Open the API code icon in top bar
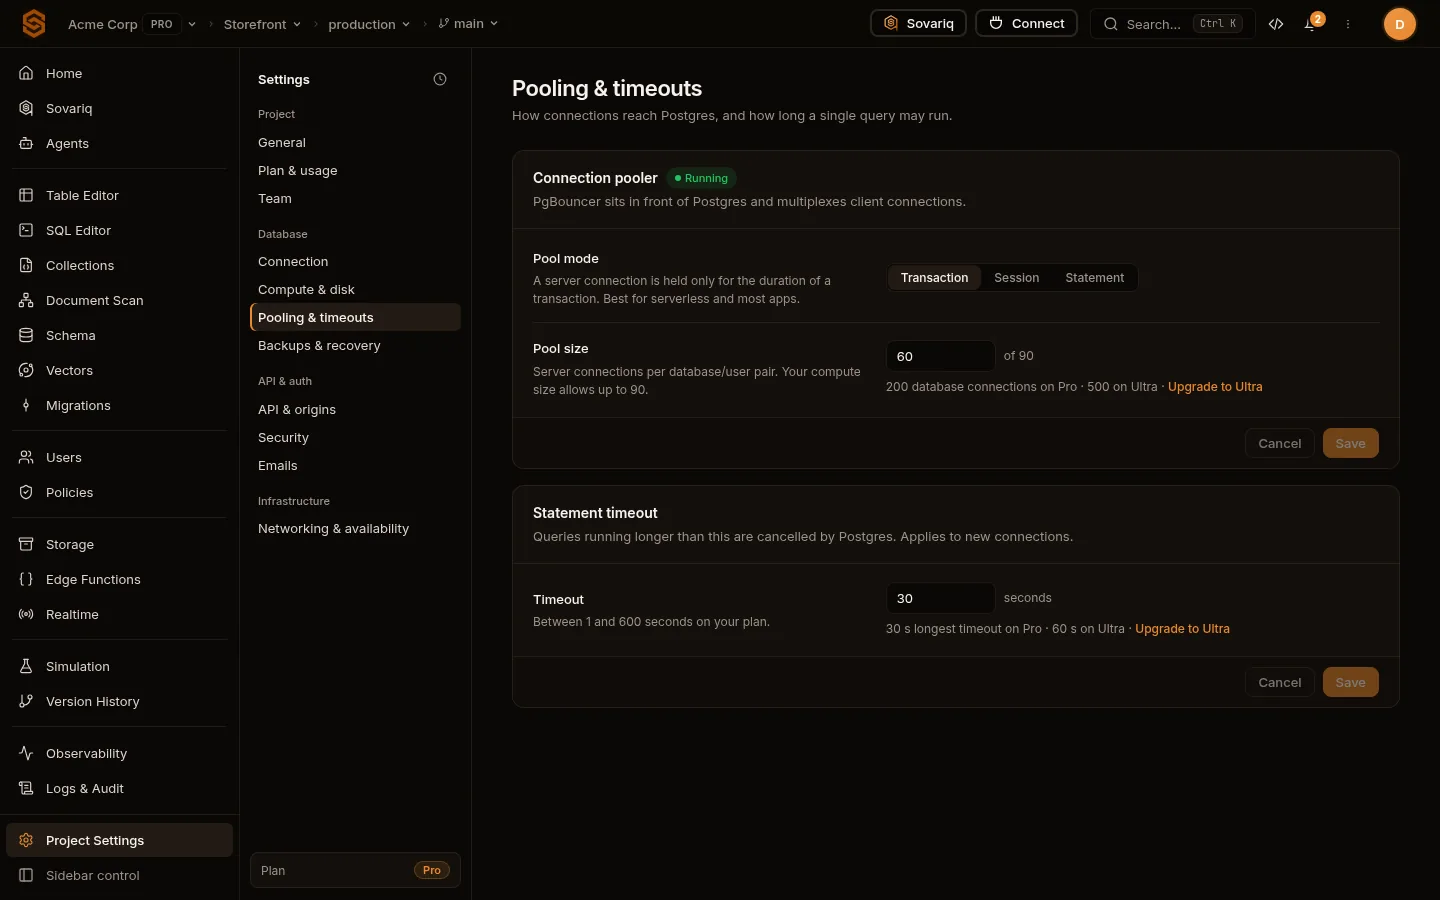 pyautogui.click(x=1276, y=24)
